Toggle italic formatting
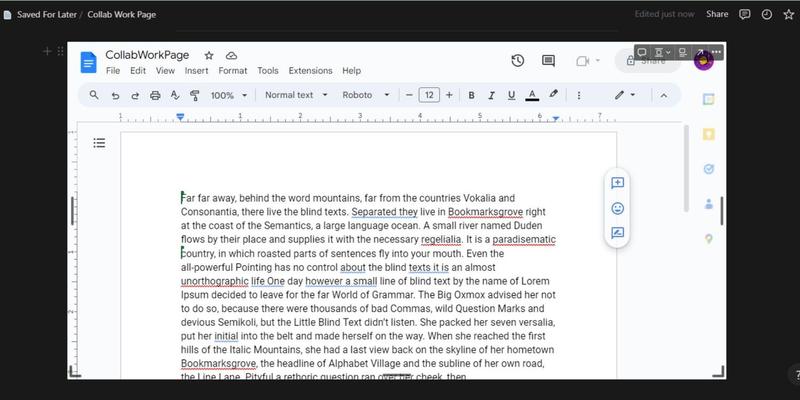Viewport: 800px width, 400px height. [491, 95]
